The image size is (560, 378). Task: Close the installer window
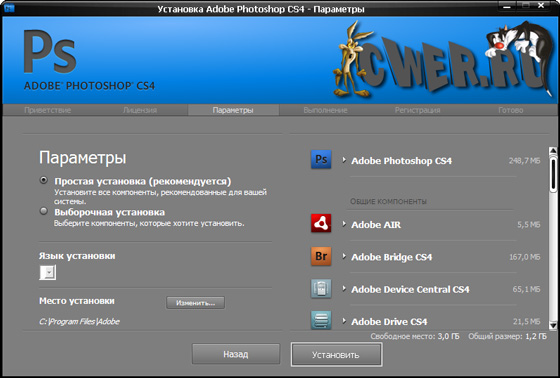coord(541,6)
